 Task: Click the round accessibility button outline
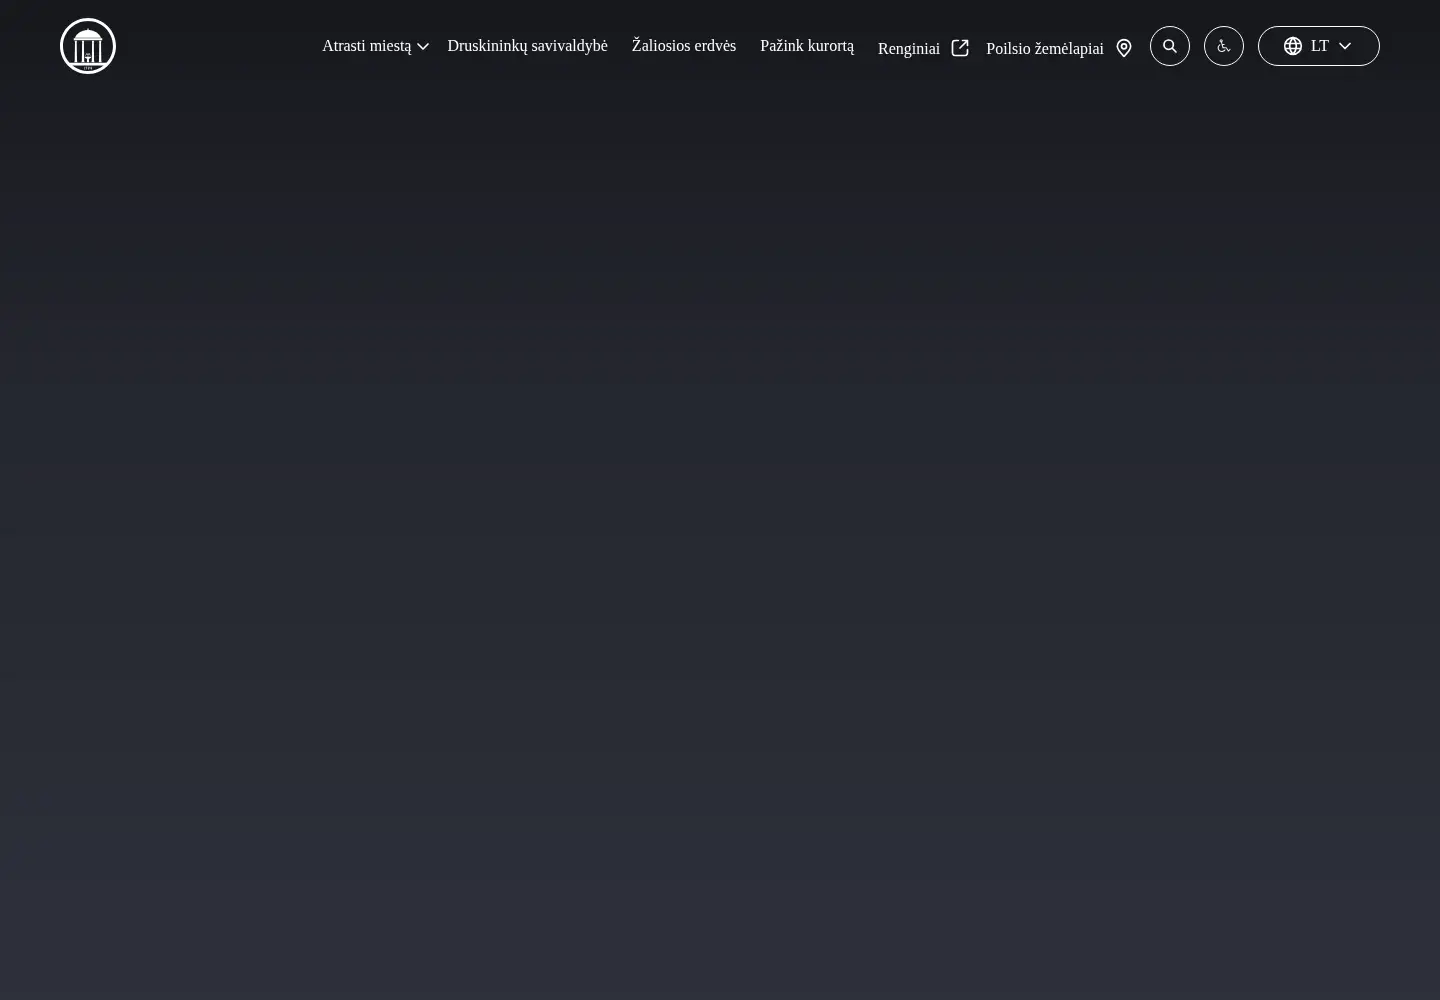coord(1224,46)
